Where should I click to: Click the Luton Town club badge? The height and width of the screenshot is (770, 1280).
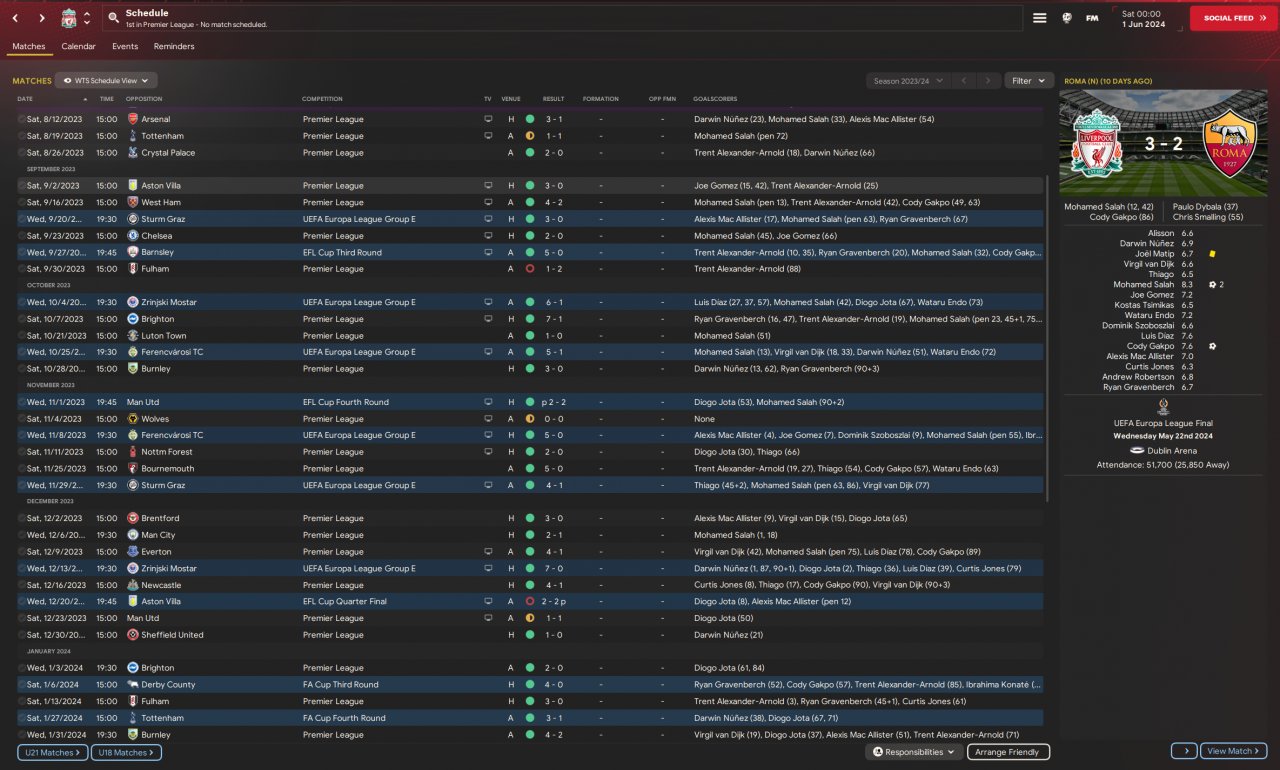[133, 336]
